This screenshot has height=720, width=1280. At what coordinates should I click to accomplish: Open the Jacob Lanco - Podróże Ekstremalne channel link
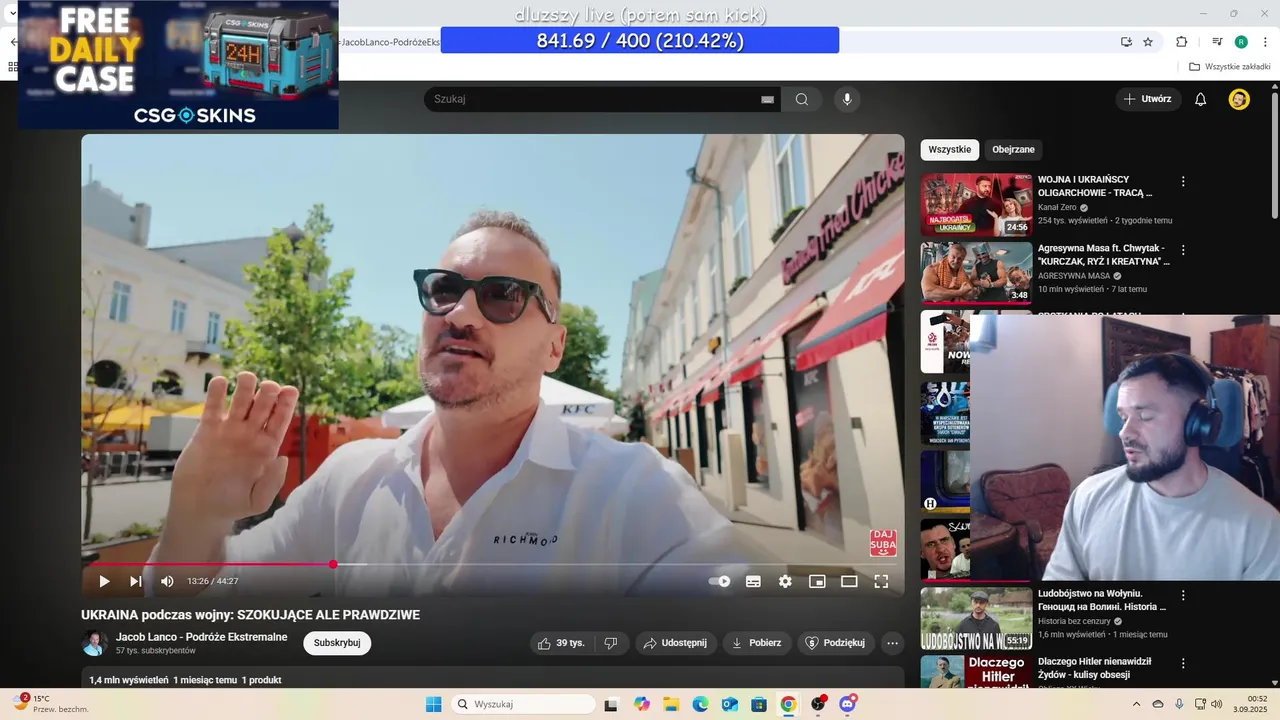pyautogui.click(x=201, y=637)
